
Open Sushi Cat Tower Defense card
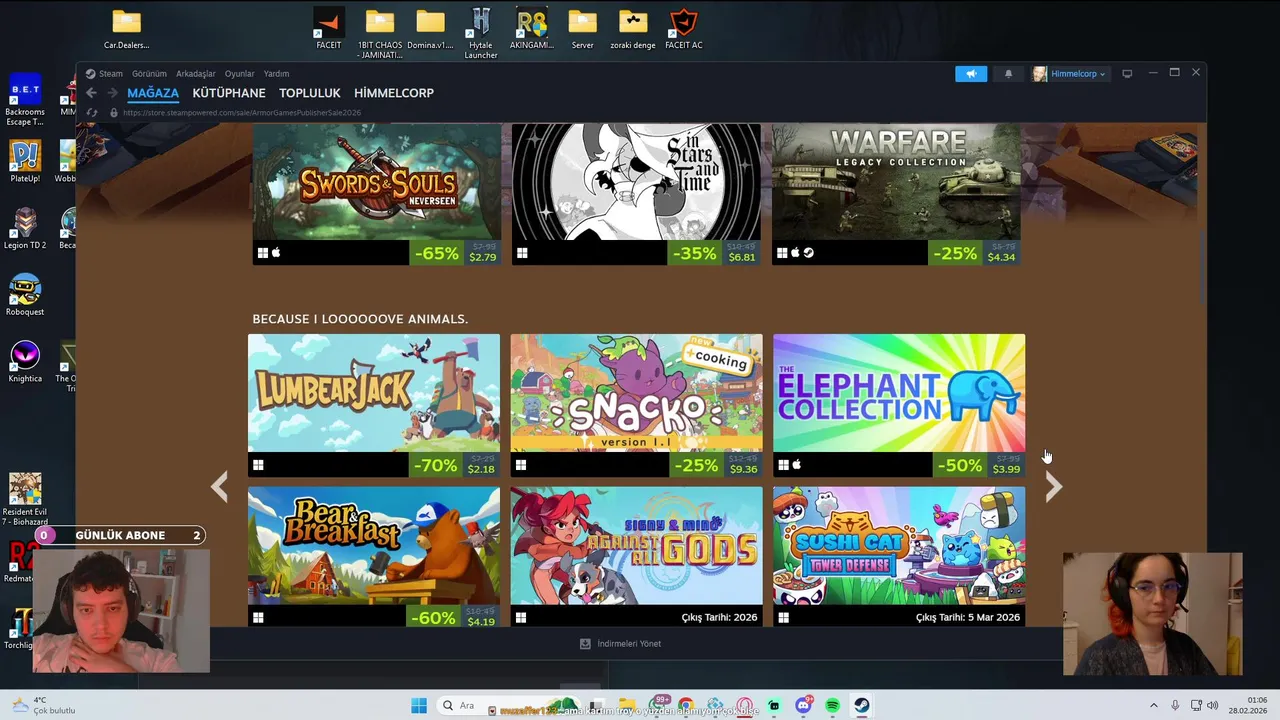(x=899, y=557)
